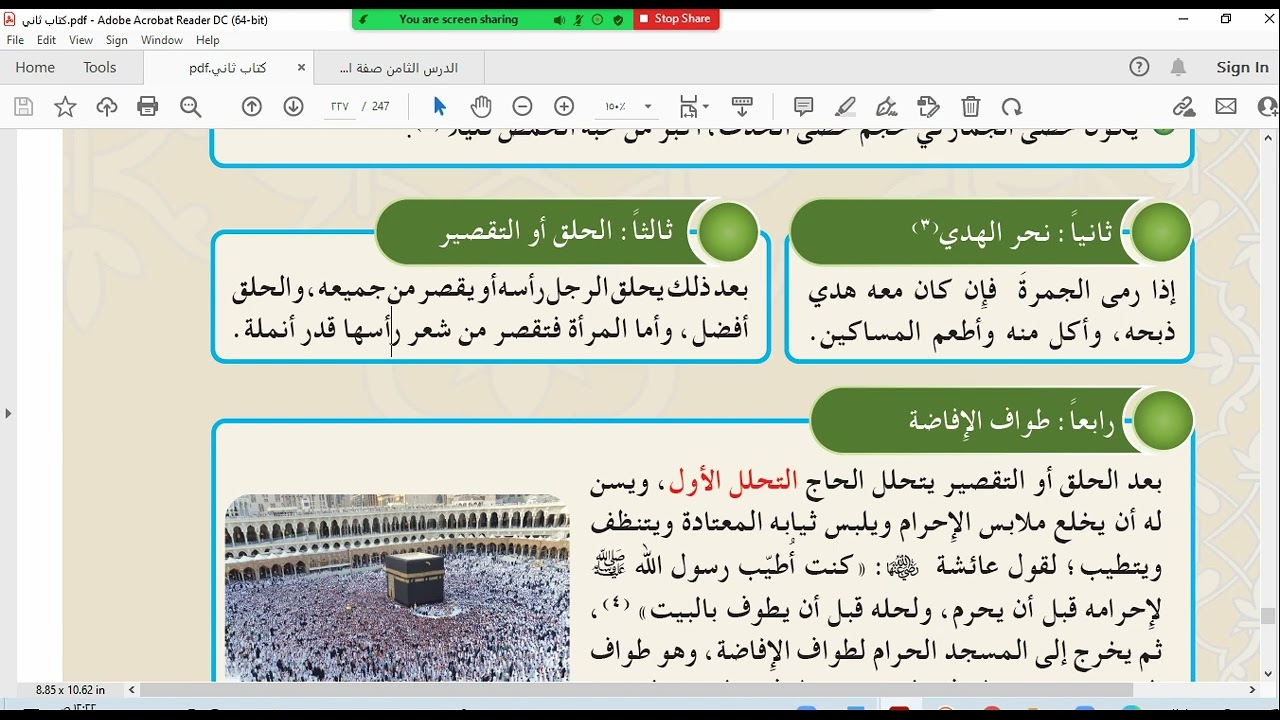Open the Window menu
1280x720 pixels.
(162, 40)
